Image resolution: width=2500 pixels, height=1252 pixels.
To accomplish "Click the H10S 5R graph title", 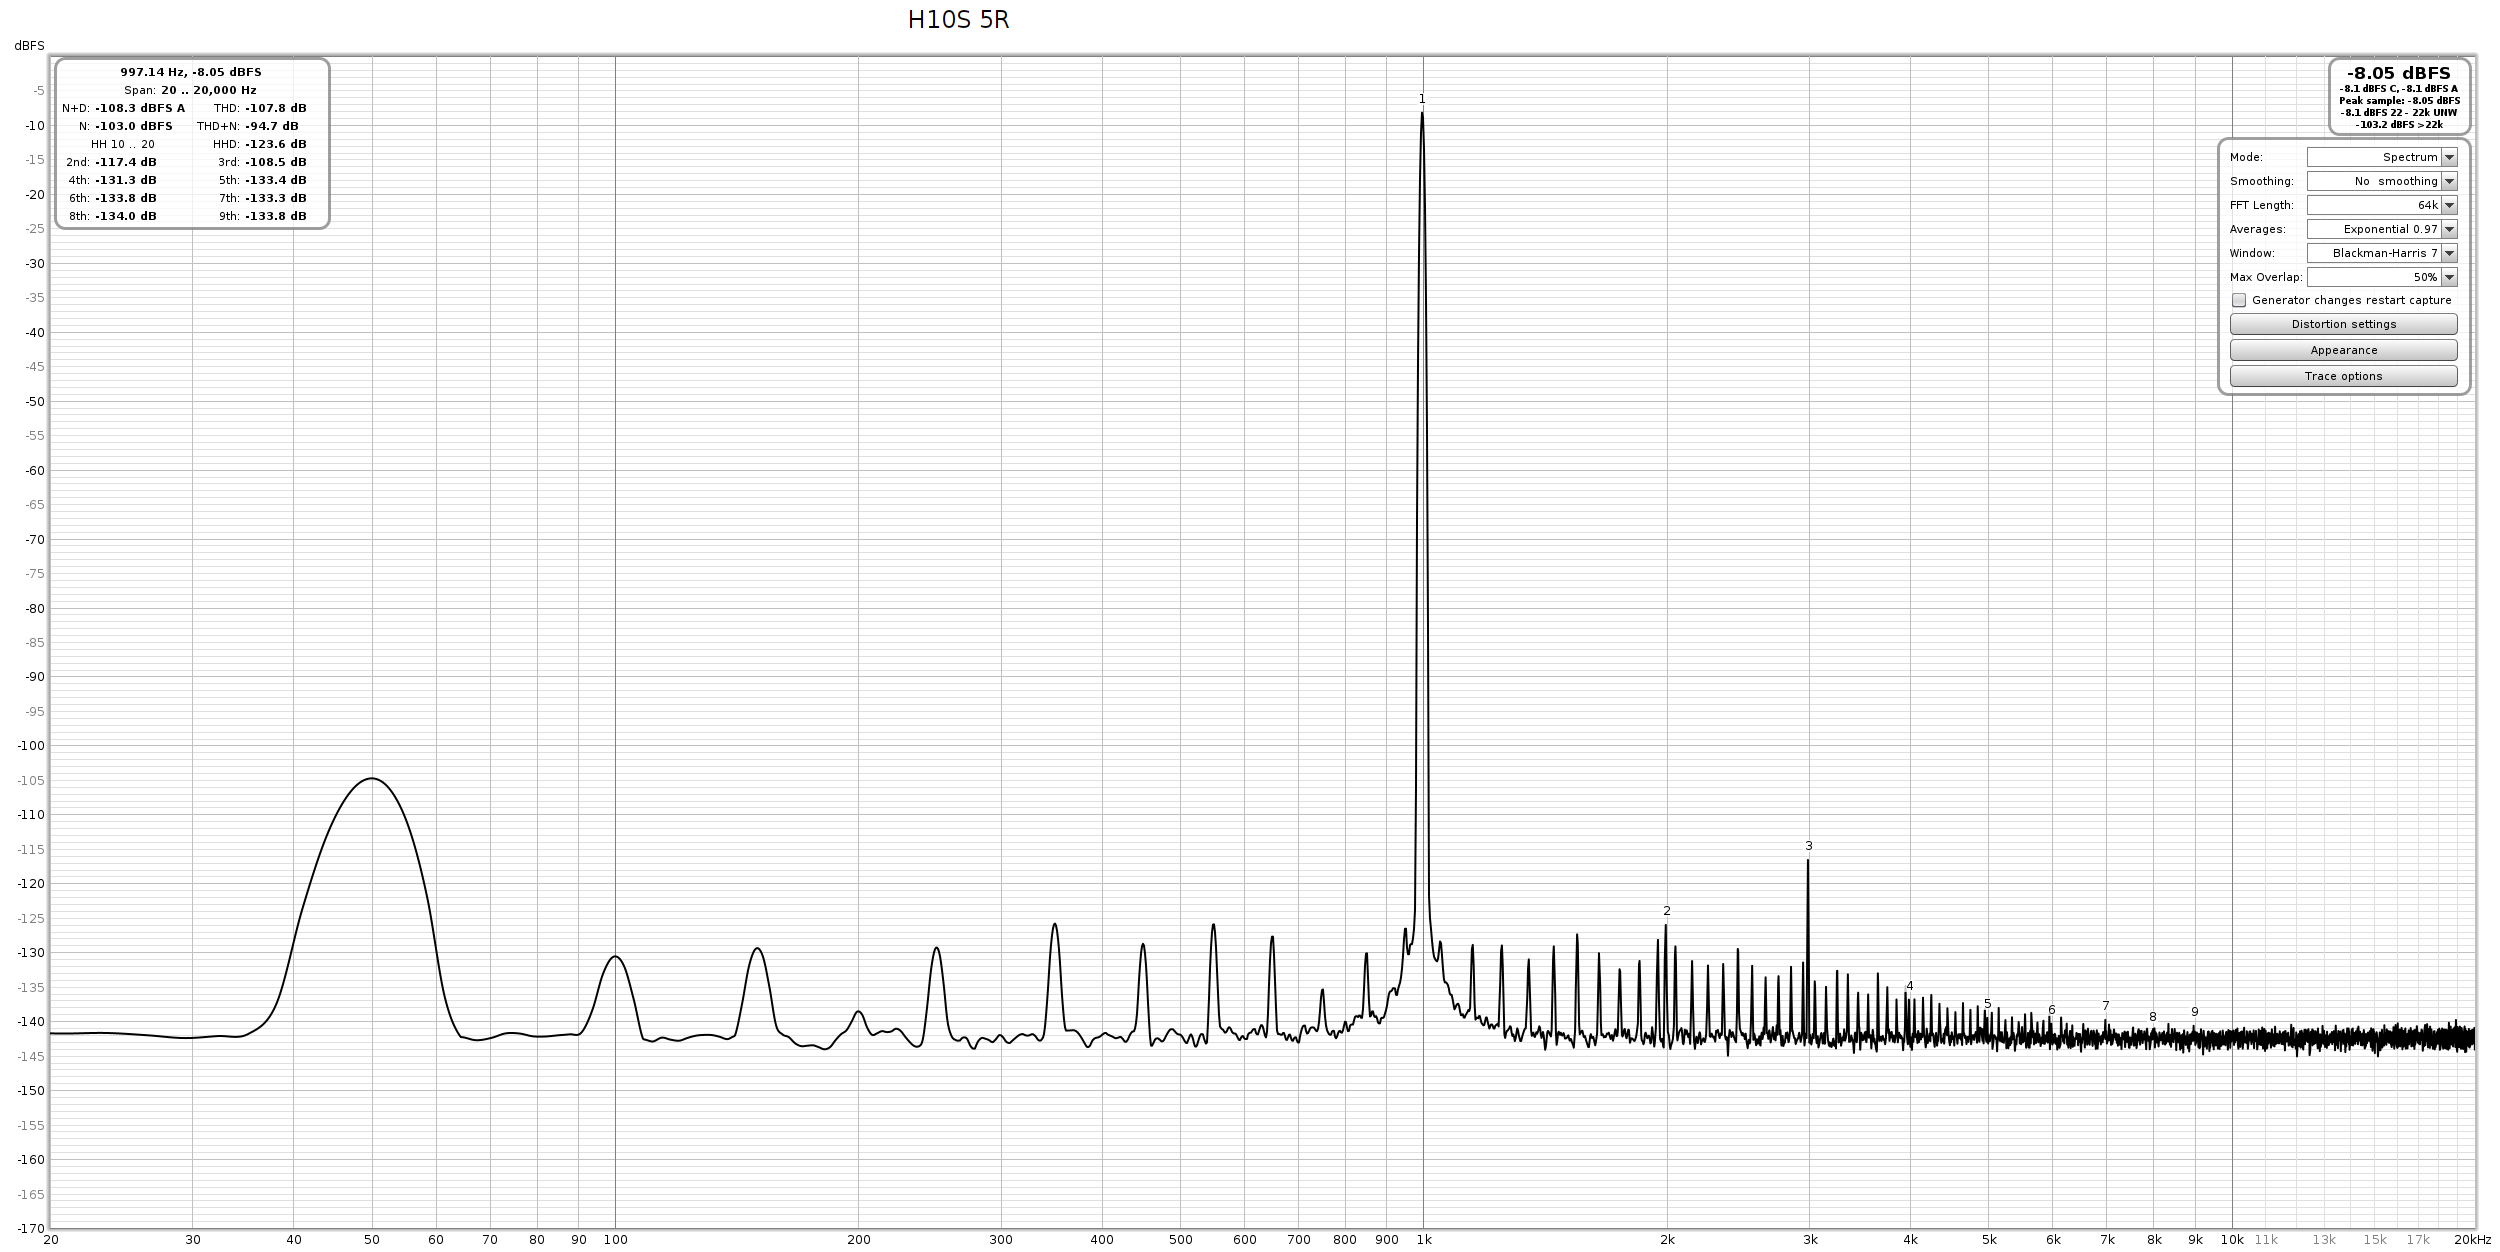I will tap(958, 20).
